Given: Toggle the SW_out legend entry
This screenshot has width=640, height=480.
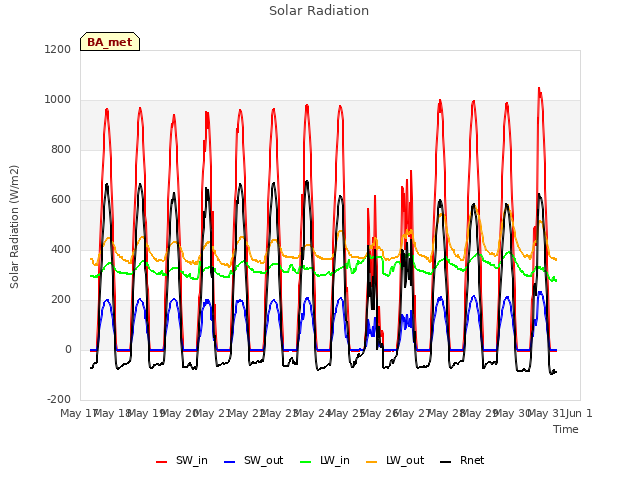Looking at the screenshot, I should pyautogui.click(x=253, y=460).
